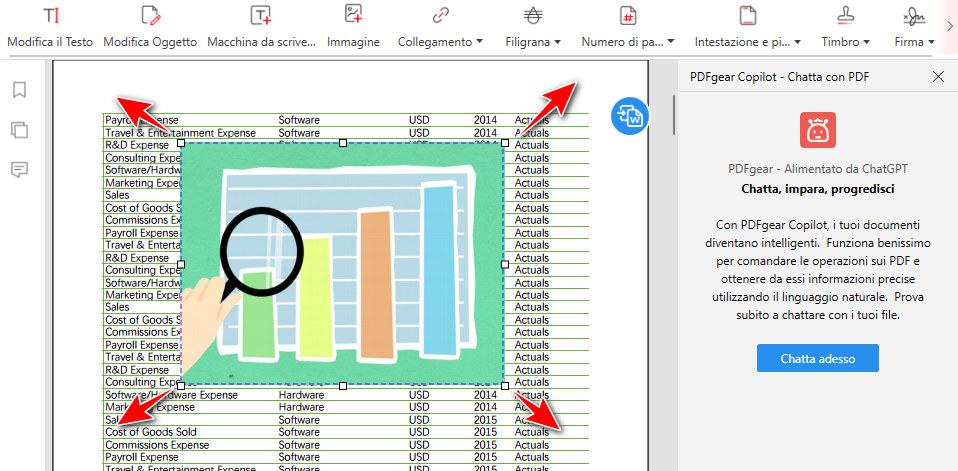
Task: Show the page thumbnails sidebar panel
Action: pyautogui.click(x=19, y=129)
